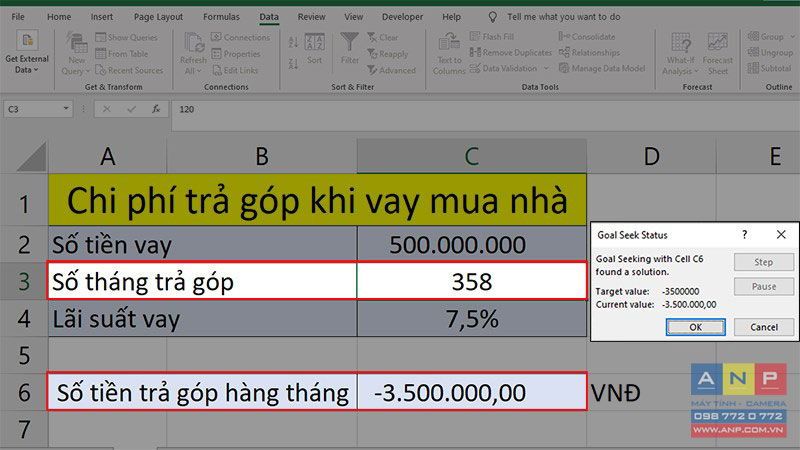Click Ungroup in Outline
The width and height of the screenshot is (800, 450).
pos(770,53)
